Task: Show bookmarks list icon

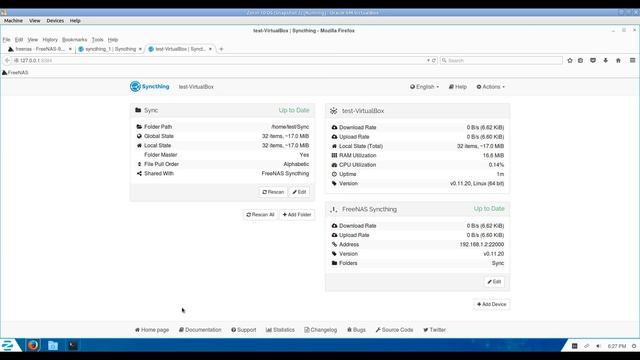Action: point(580,60)
